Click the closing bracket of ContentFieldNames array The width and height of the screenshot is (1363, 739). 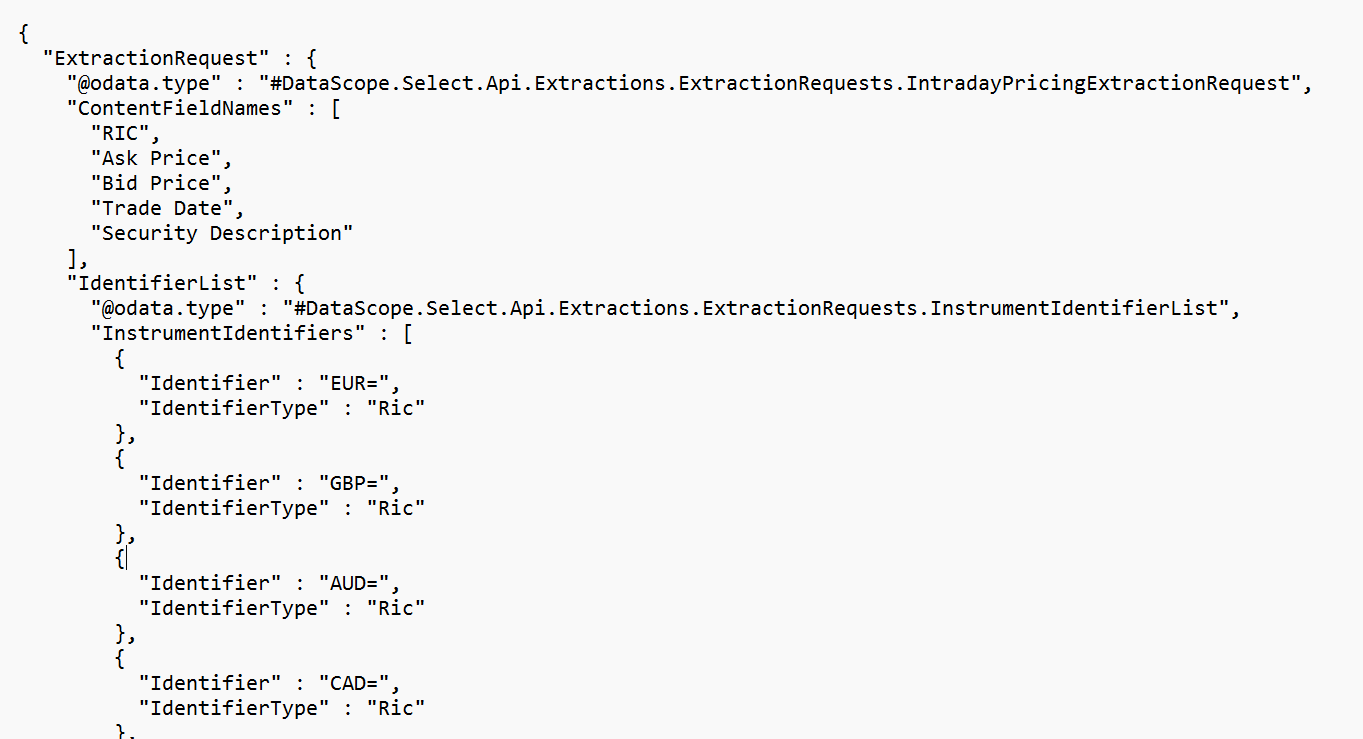(x=72, y=258)
